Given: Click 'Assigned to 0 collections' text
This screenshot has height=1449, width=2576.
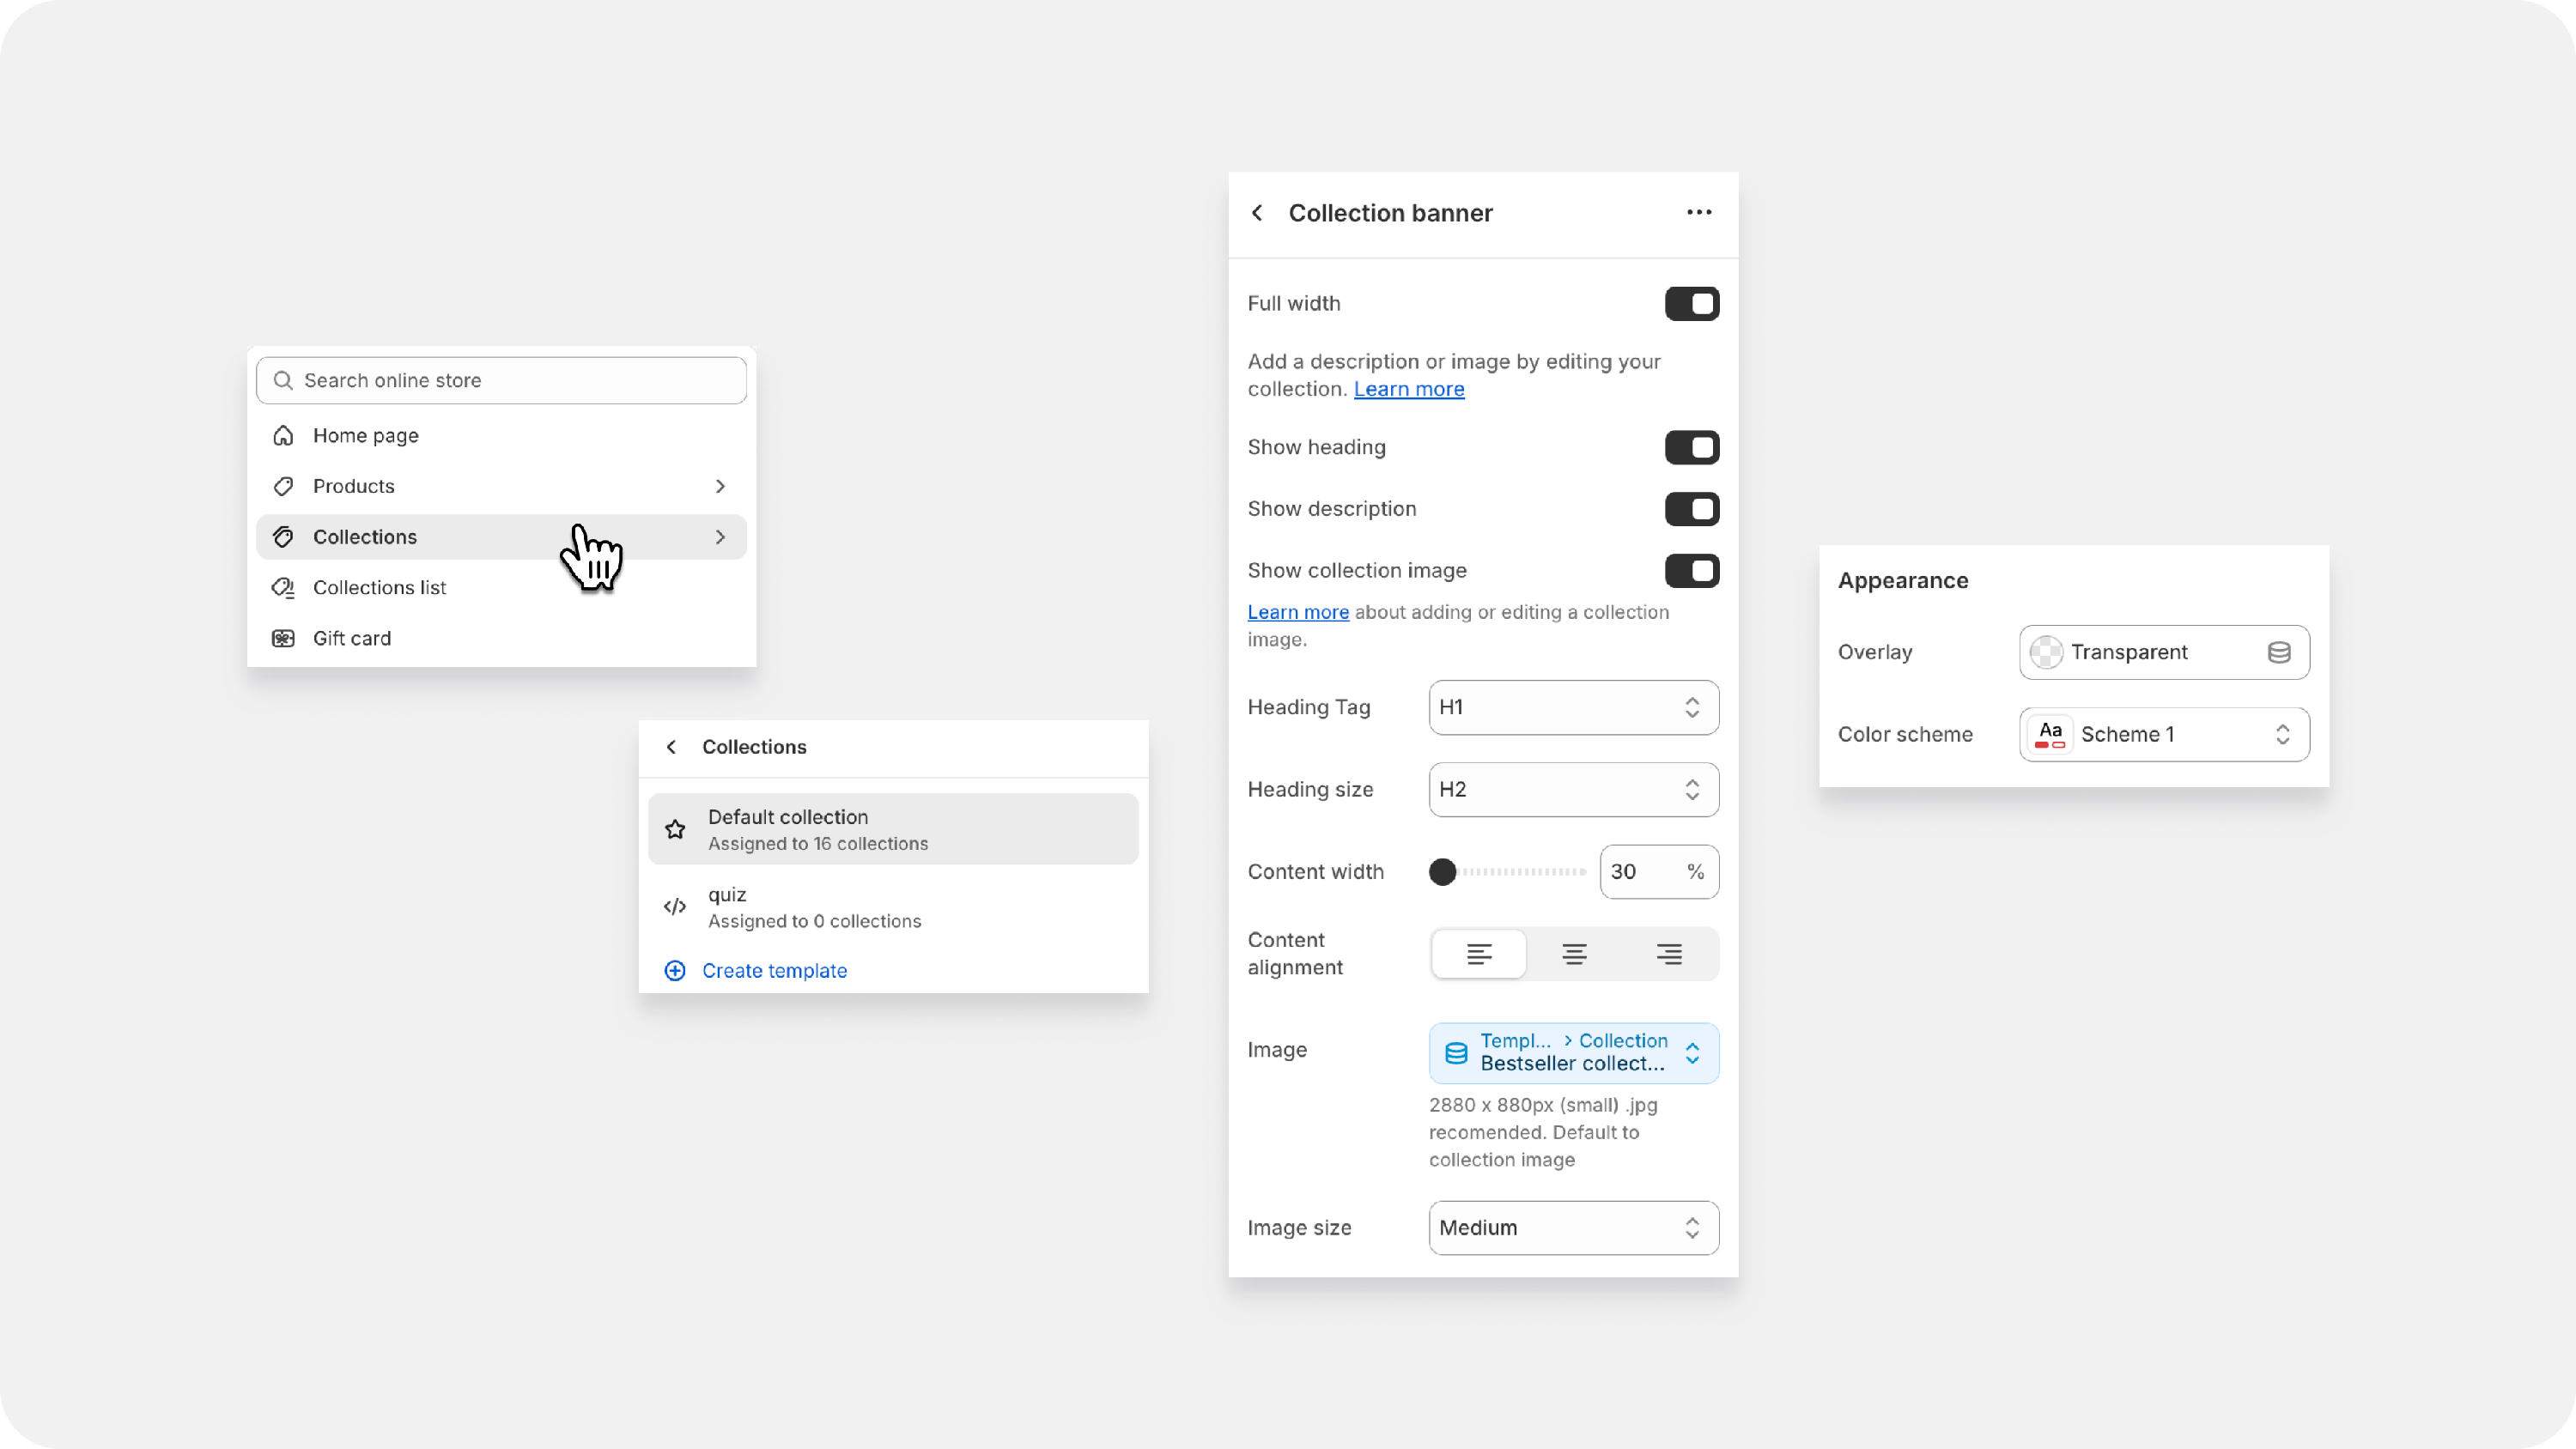Looking at the screenshot, I should [x=814, y=921].
